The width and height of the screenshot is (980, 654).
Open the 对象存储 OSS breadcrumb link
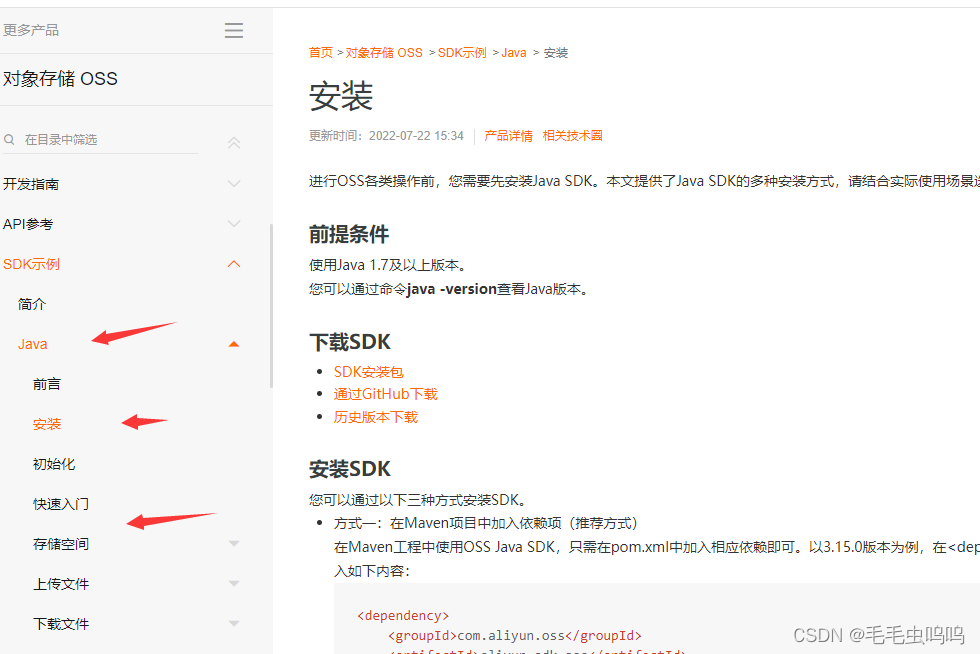384,52
